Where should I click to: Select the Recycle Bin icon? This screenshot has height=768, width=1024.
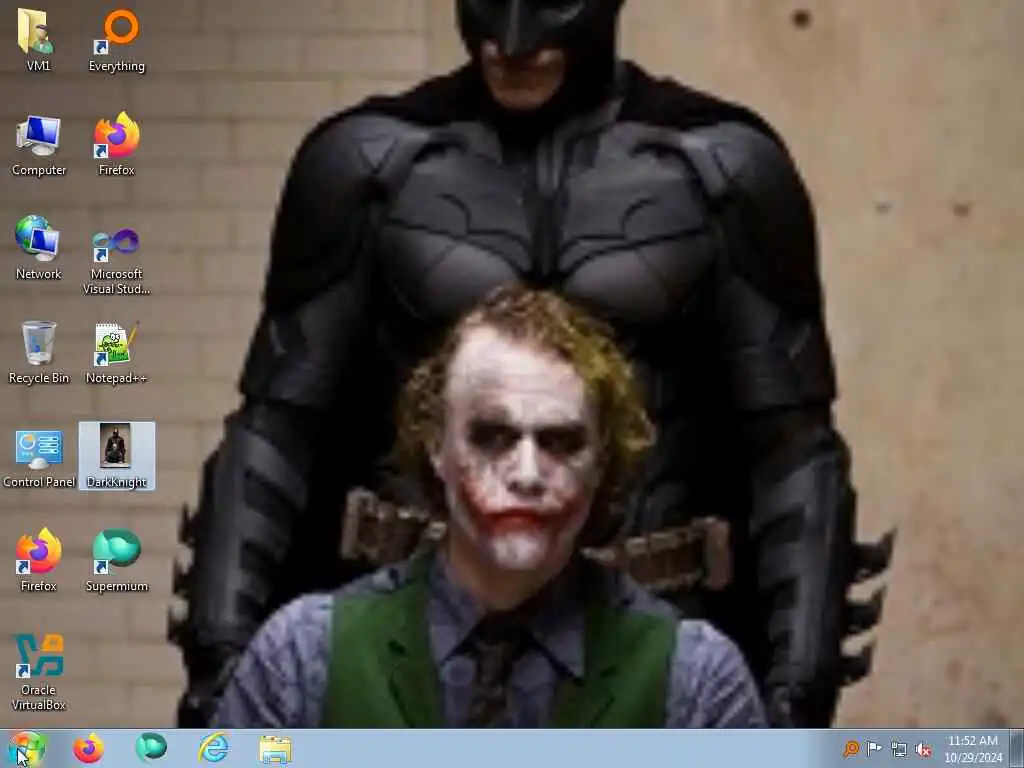pos(39,353)
